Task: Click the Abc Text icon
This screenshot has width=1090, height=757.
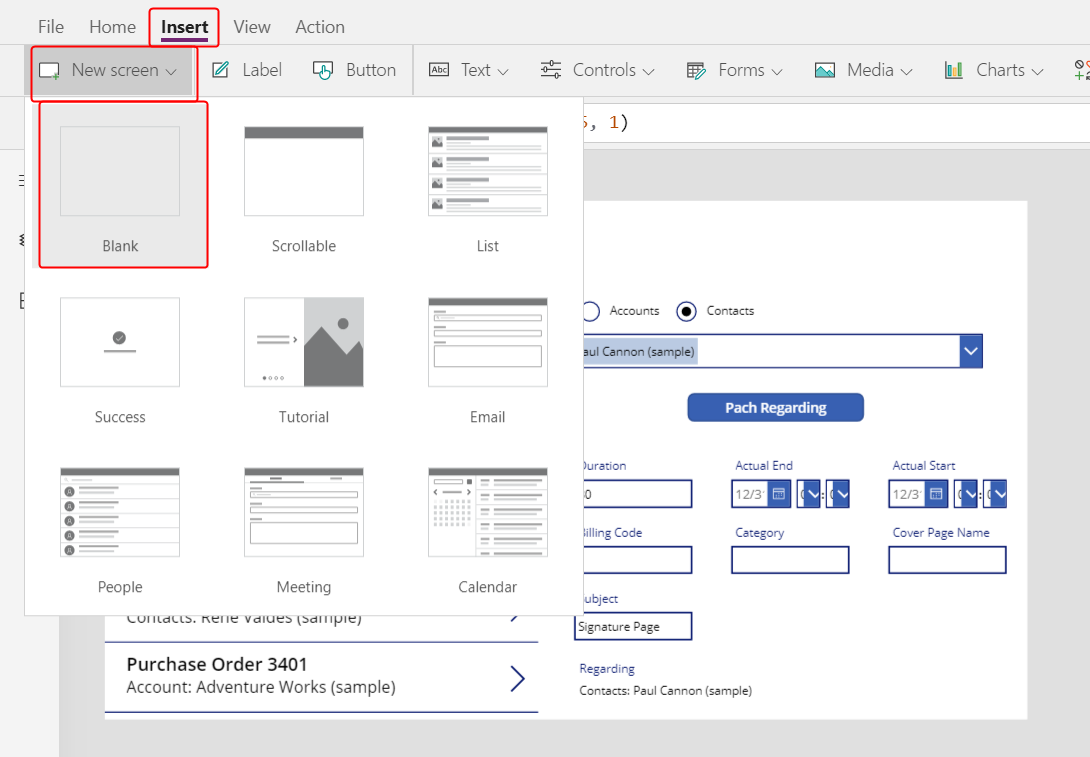Action: point(439,70)
